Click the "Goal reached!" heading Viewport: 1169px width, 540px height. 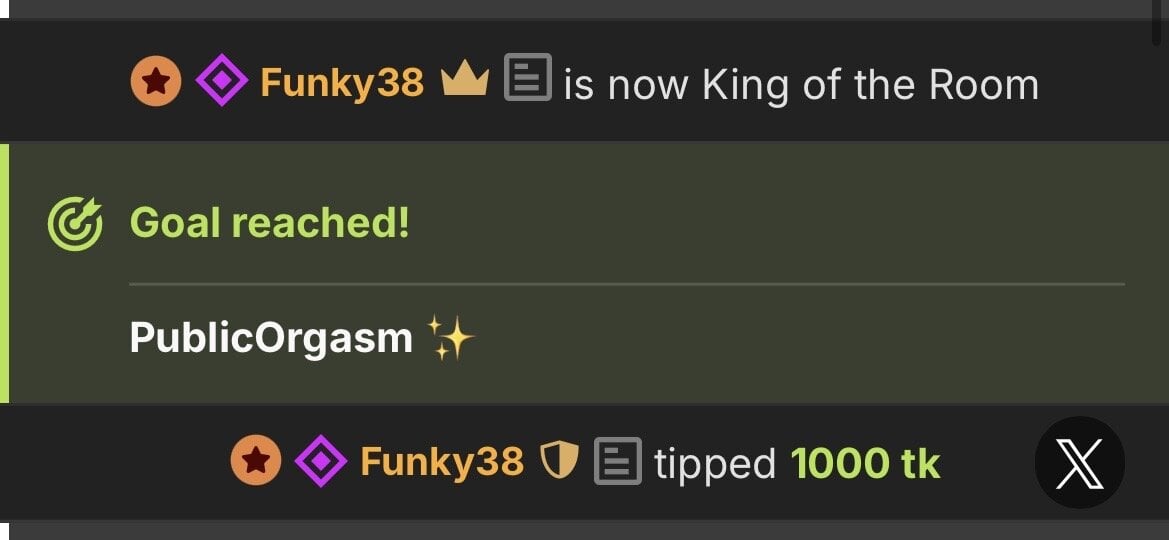[x=270, y=223]
